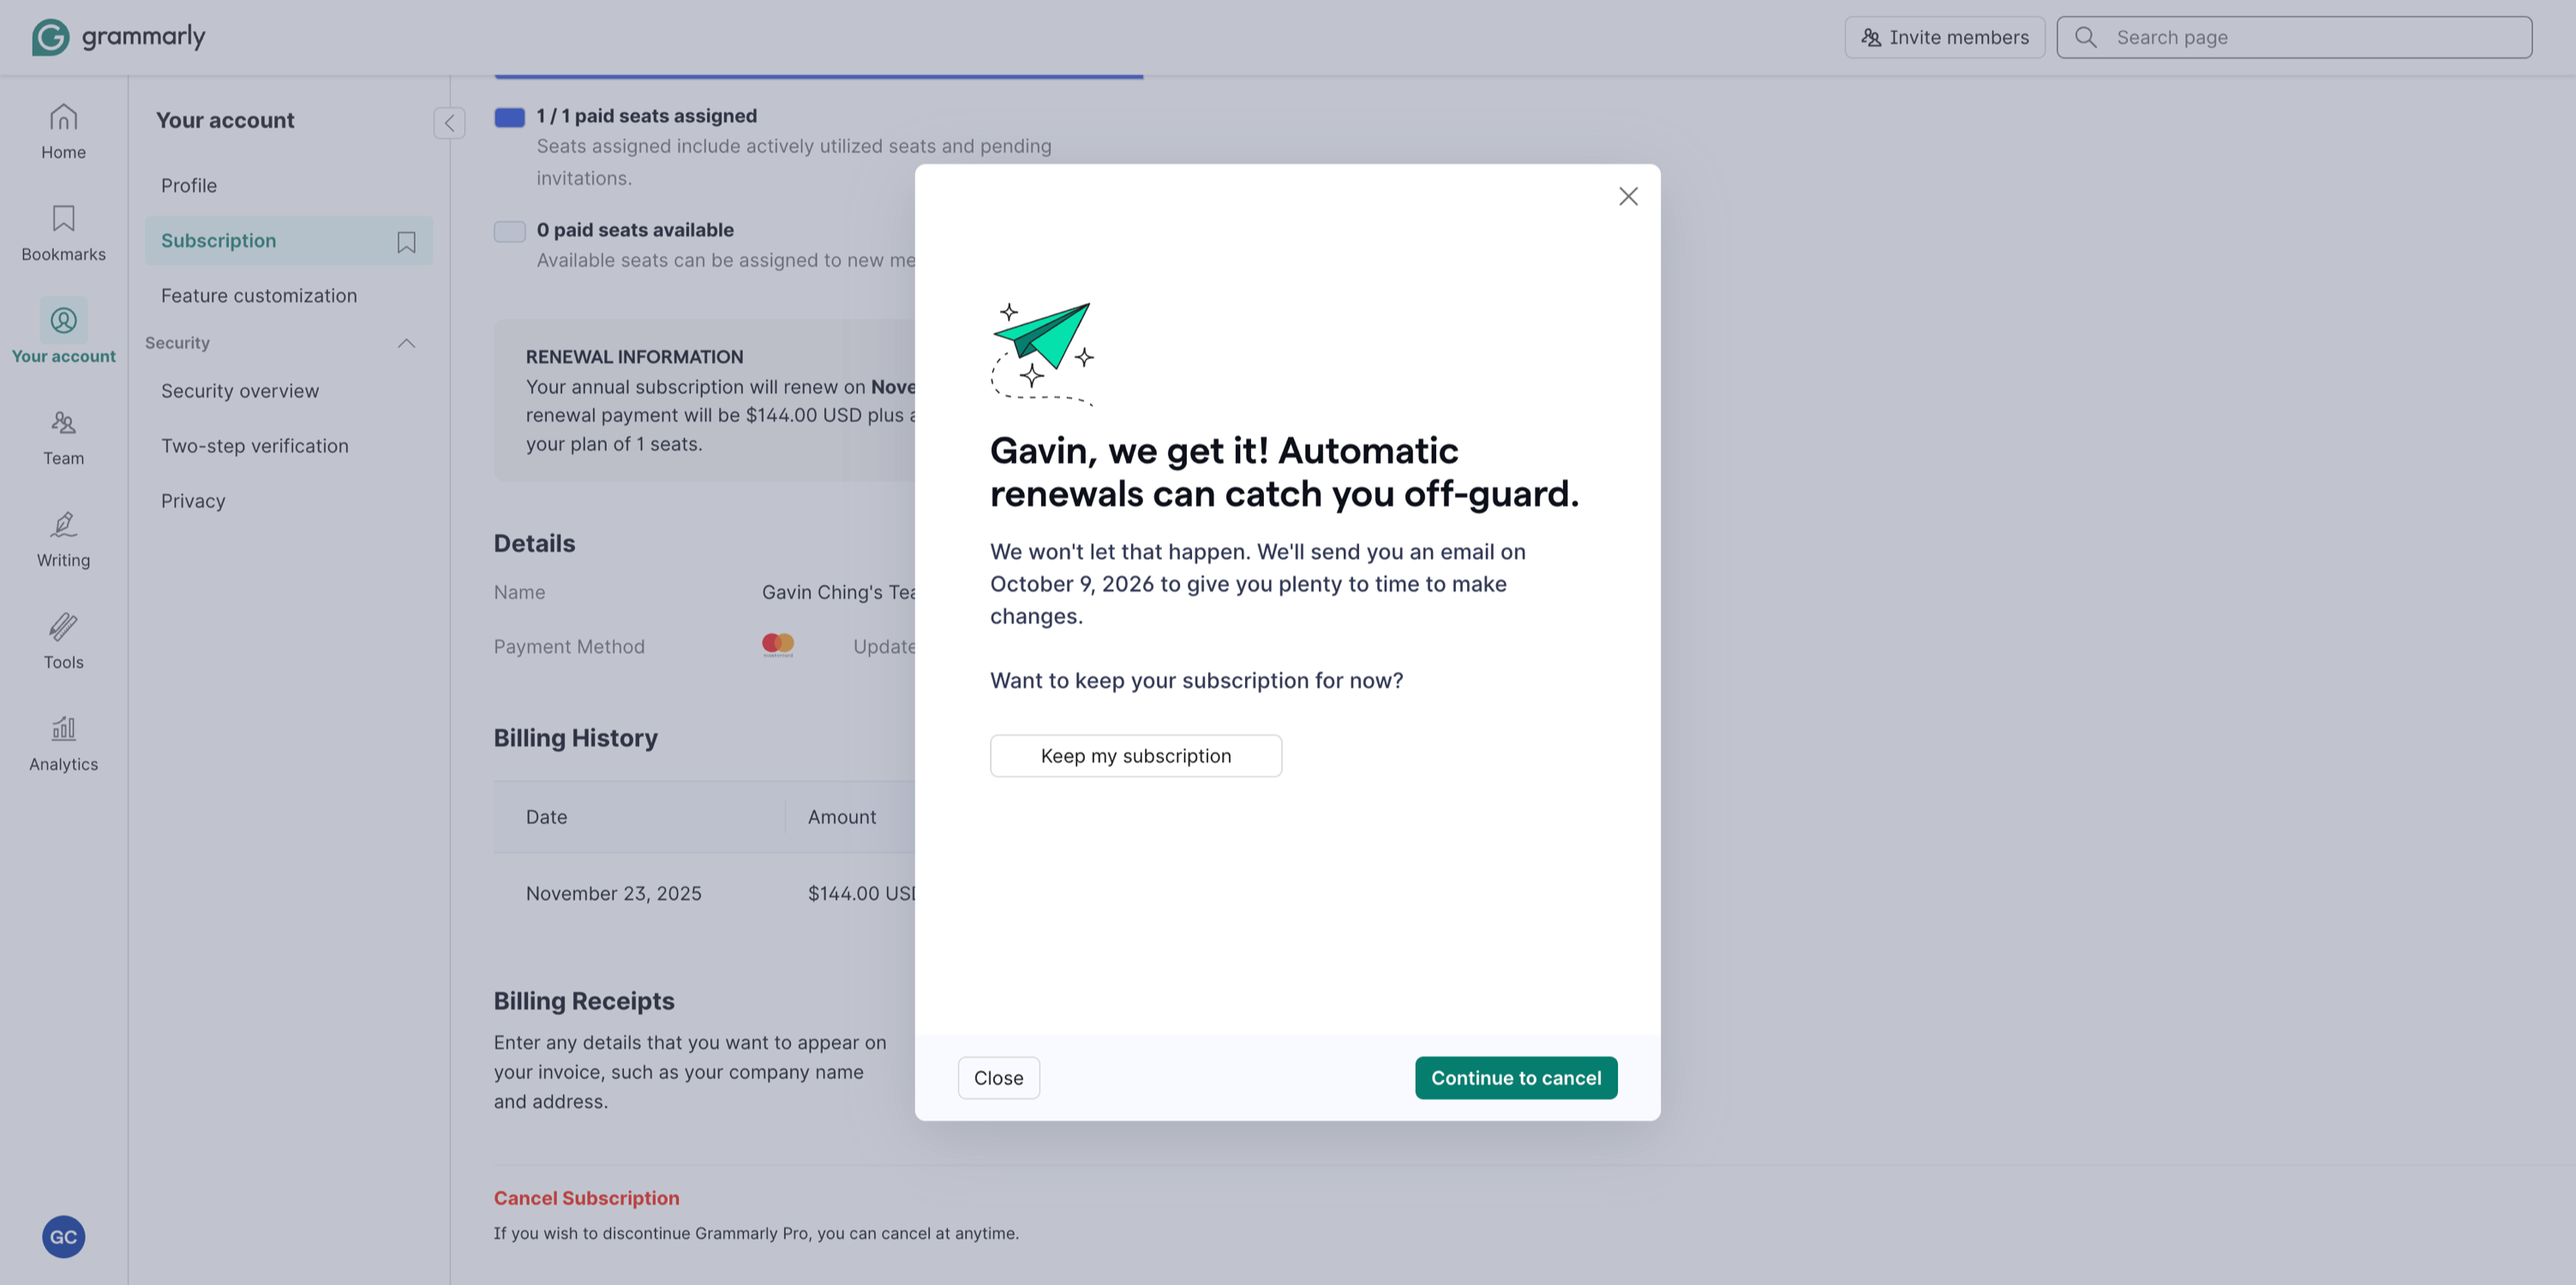Close the dialog with the X icon
Viewport: 2576px width, 1285px height.
[x=1628, y=196]
